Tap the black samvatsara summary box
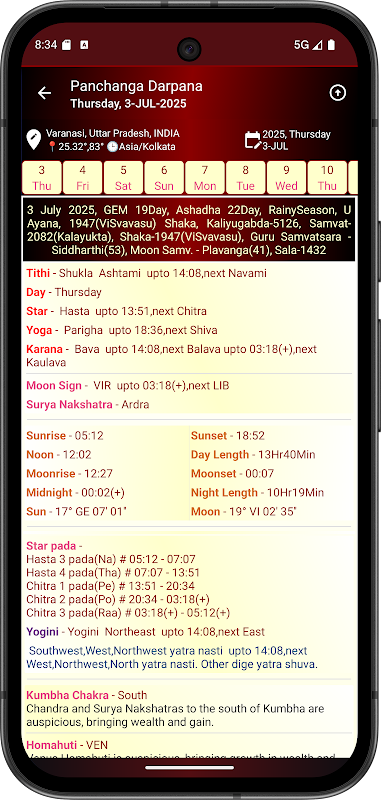This screenshot has height=800, width=381. pos(189,230)
